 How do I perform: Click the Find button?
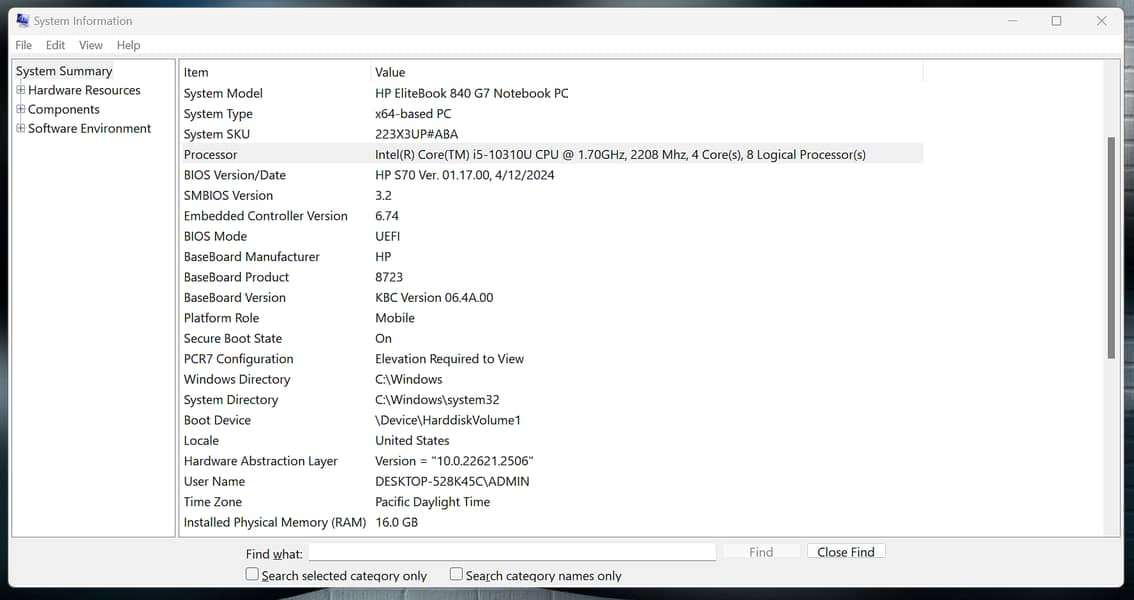click(x=761, y=552)
